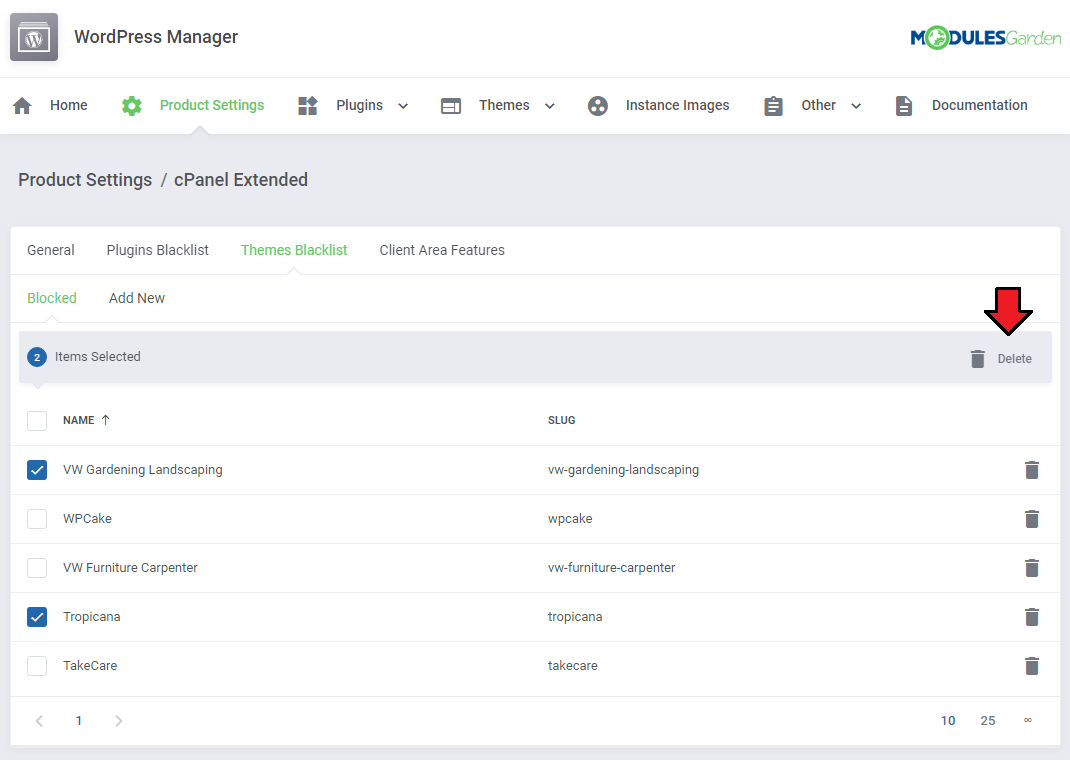Open Instance Images menu item
This screenshot has width=1070, height=760.
point(677,106)
